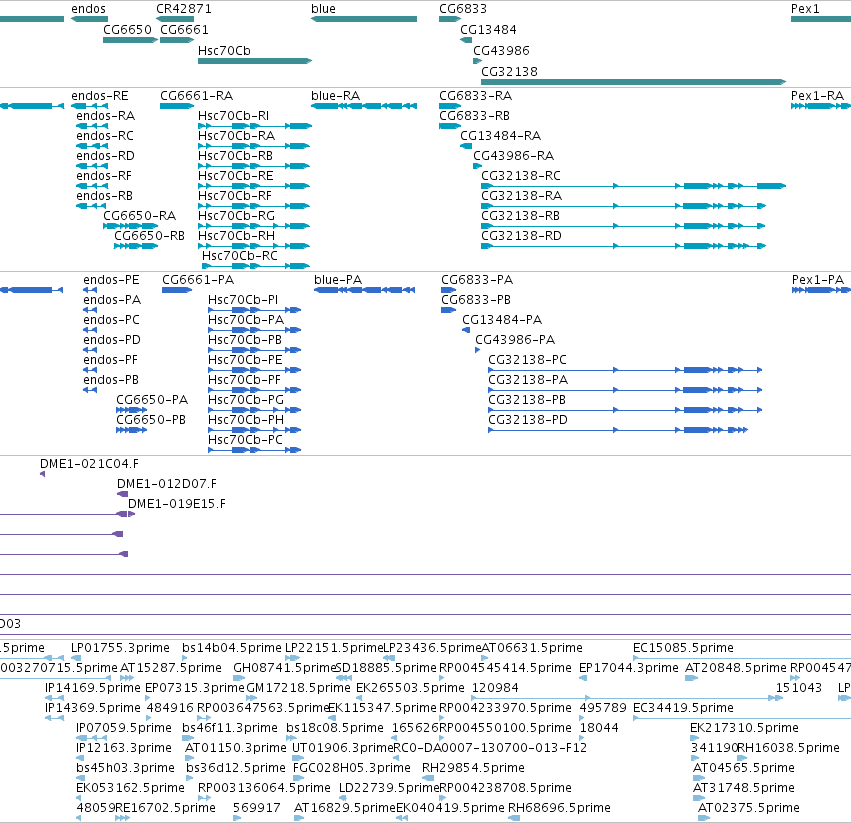
Task: Click protein blue-PA label
Action: pos(338,280)
